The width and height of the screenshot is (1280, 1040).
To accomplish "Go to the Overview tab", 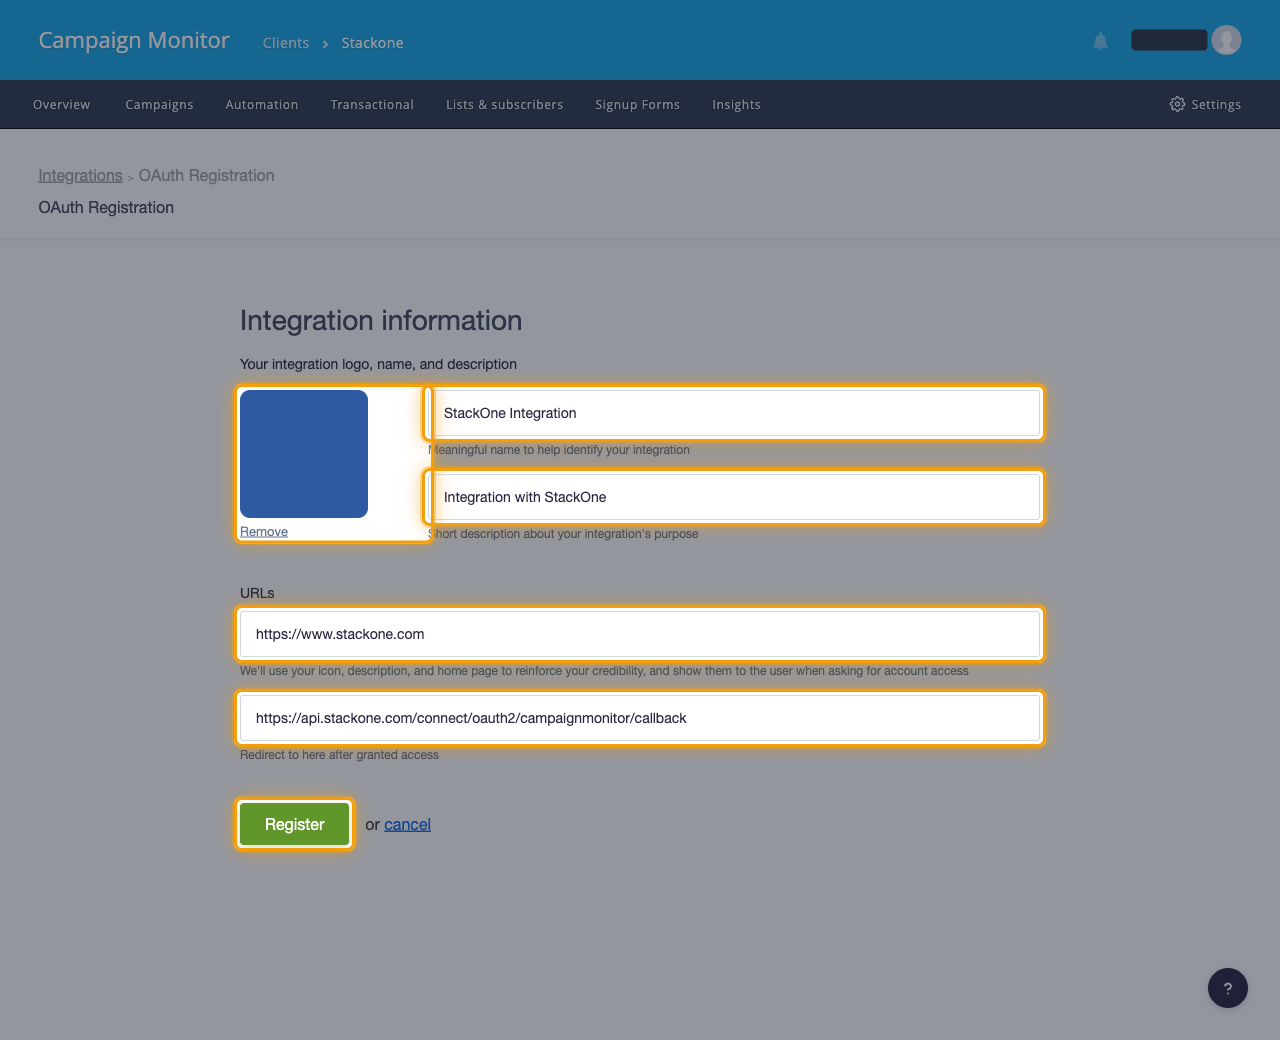I will [61, 104].
